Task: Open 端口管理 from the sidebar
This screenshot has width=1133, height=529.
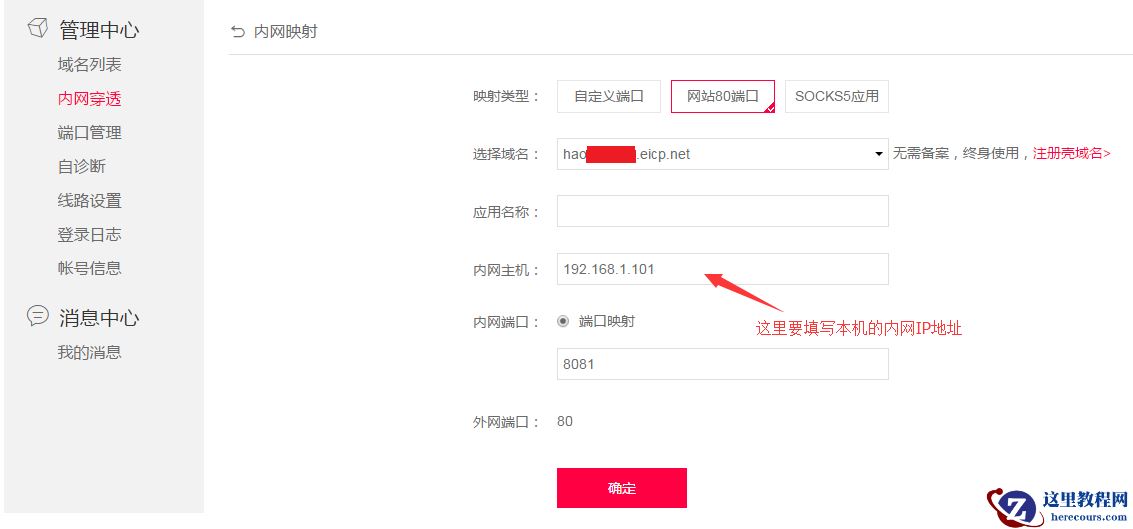Action: [90, 132]
